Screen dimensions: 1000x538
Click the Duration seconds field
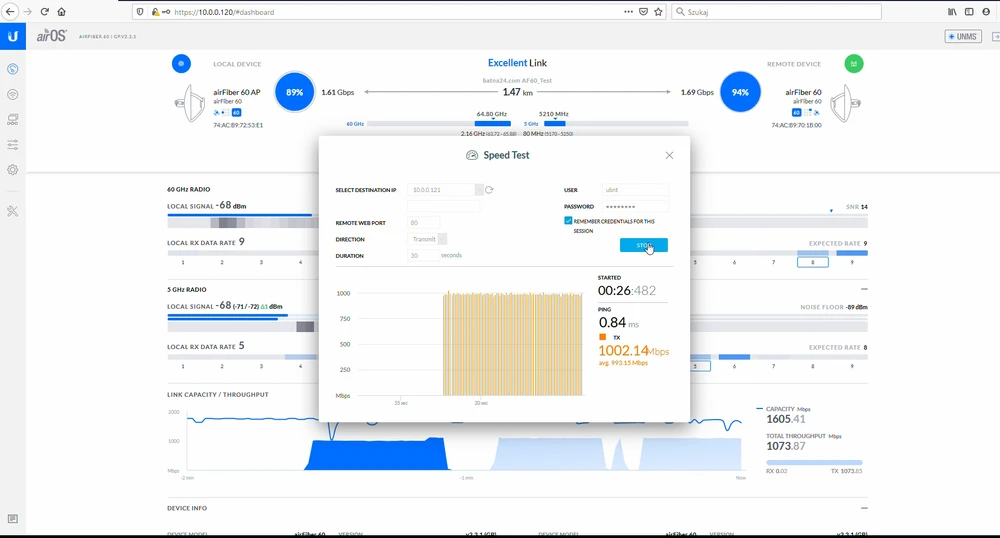[x=423, y=256]
